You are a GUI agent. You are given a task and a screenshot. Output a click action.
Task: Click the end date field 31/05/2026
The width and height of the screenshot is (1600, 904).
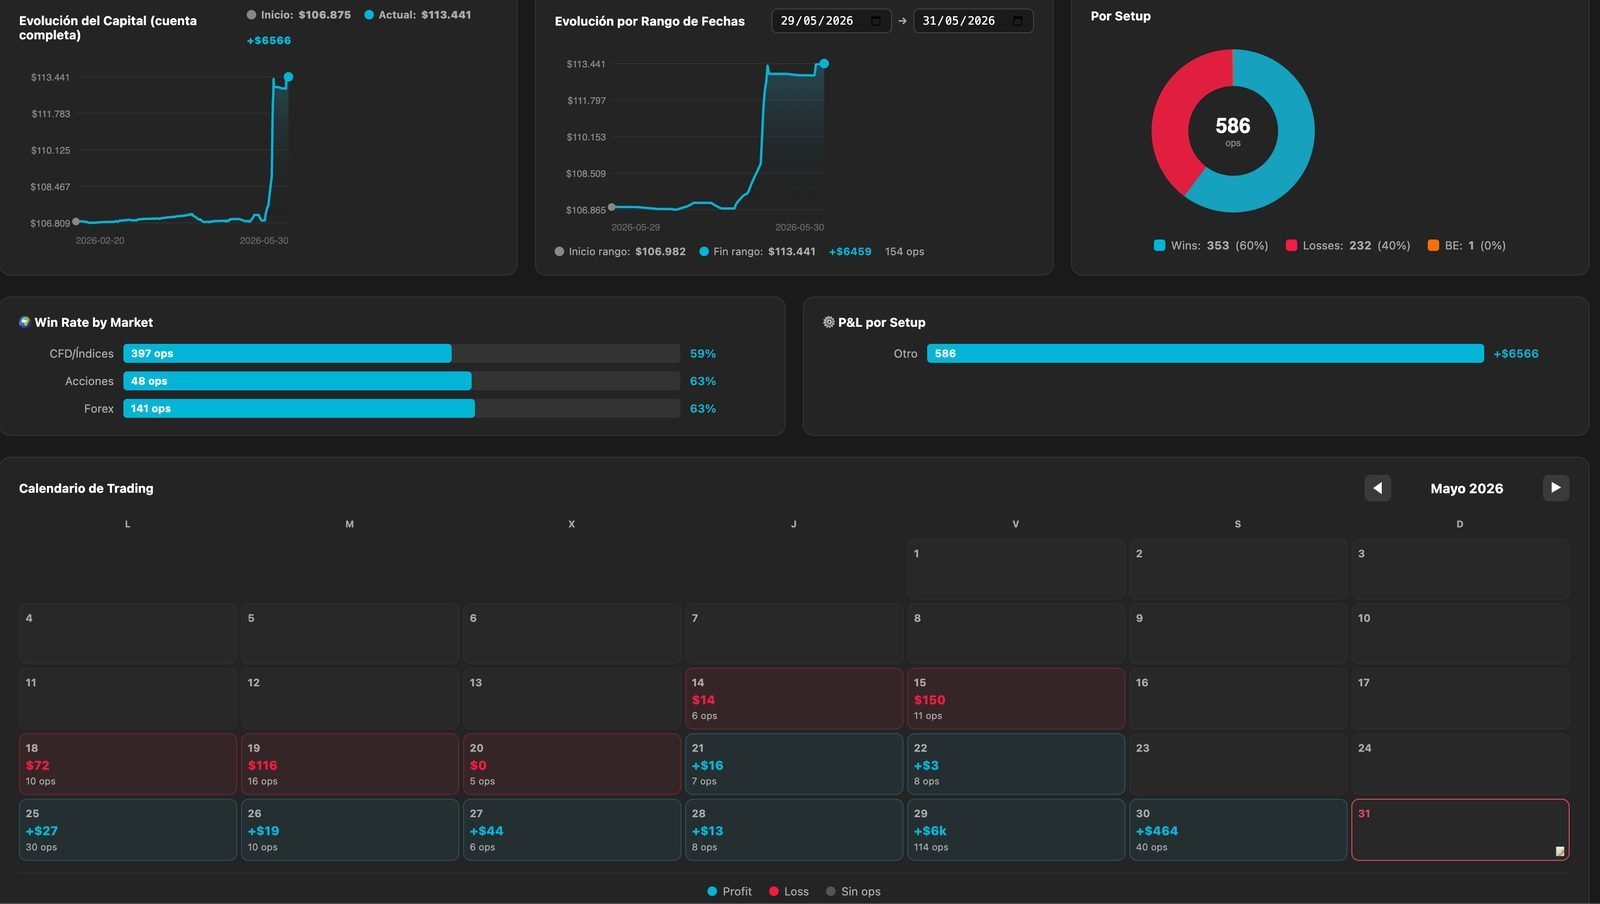[973, 21]
